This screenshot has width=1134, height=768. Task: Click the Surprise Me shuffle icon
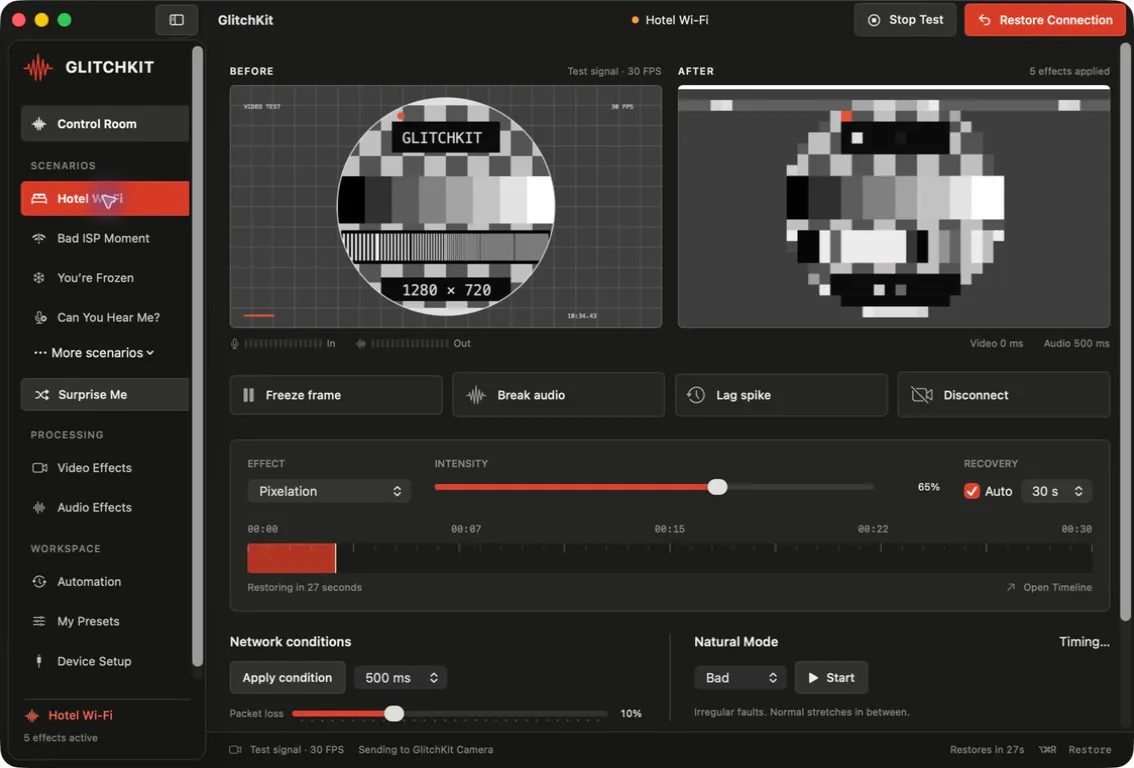tap(42, 395)
